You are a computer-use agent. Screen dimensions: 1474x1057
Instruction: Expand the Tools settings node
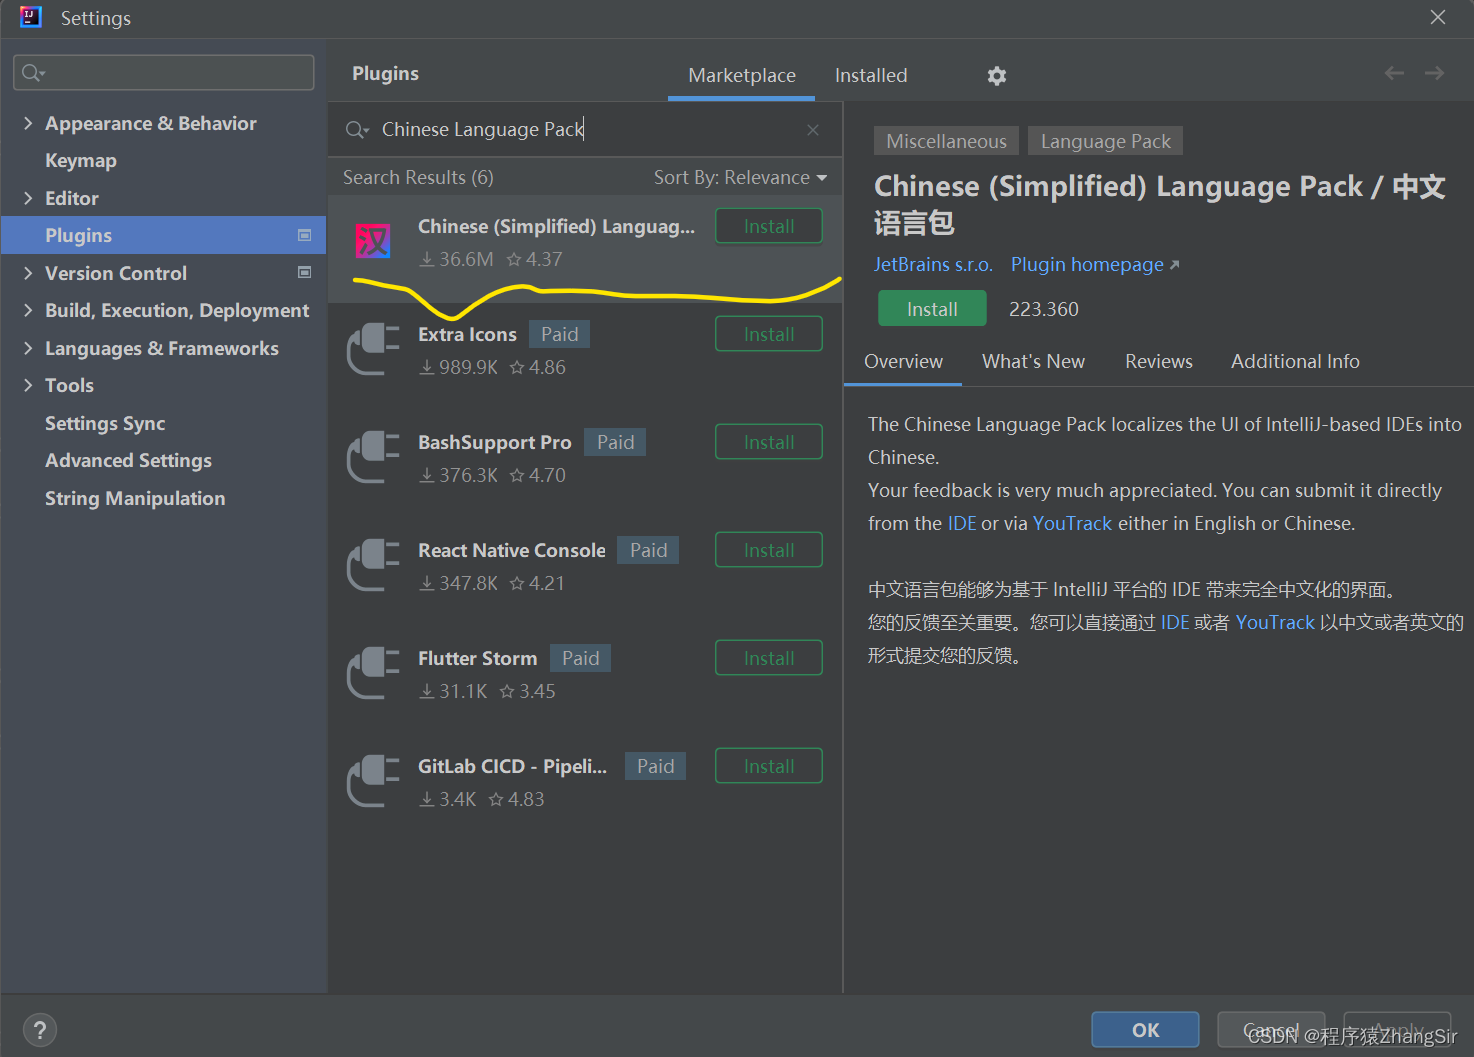point(28,385)
